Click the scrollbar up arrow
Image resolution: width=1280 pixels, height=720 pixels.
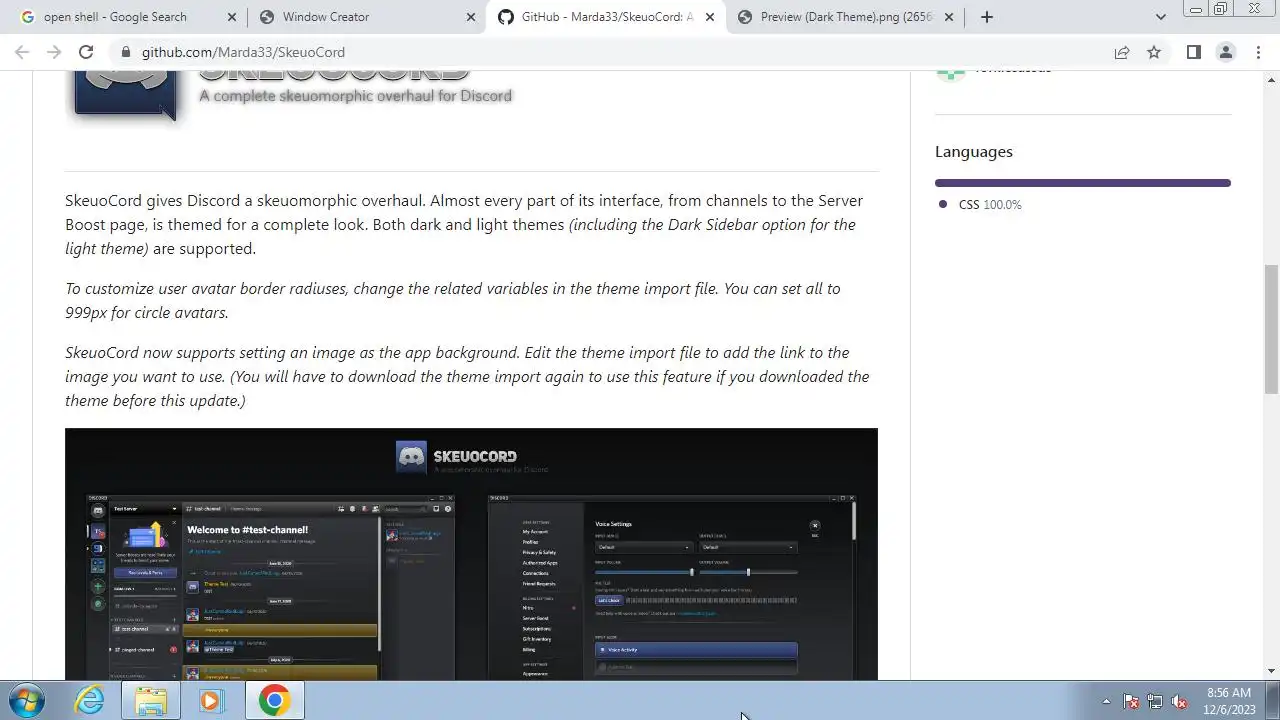pyautogui.click(x=1271, y=79)
